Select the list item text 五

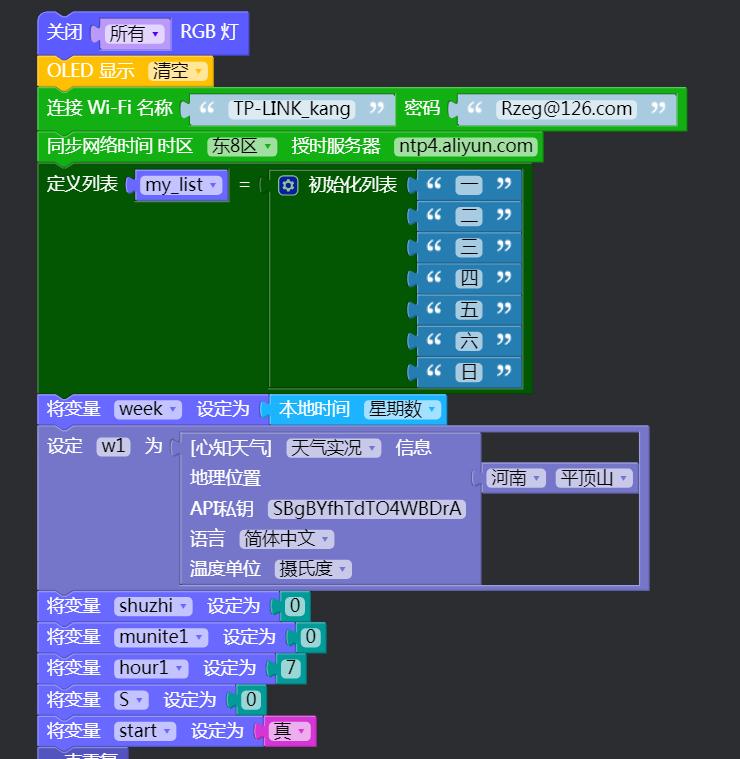tap(468, 309)
